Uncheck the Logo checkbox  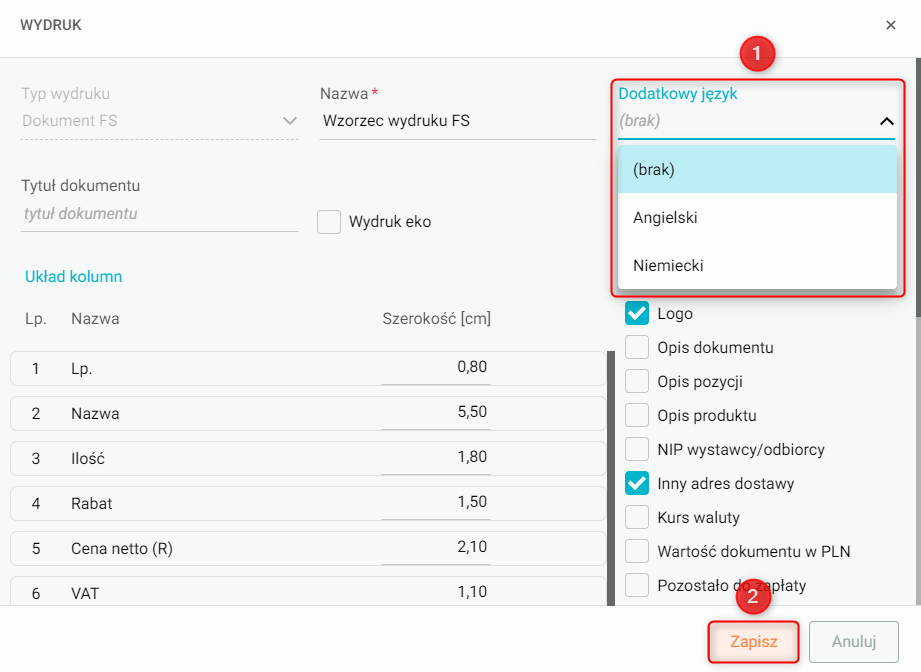tap(637, 314)
